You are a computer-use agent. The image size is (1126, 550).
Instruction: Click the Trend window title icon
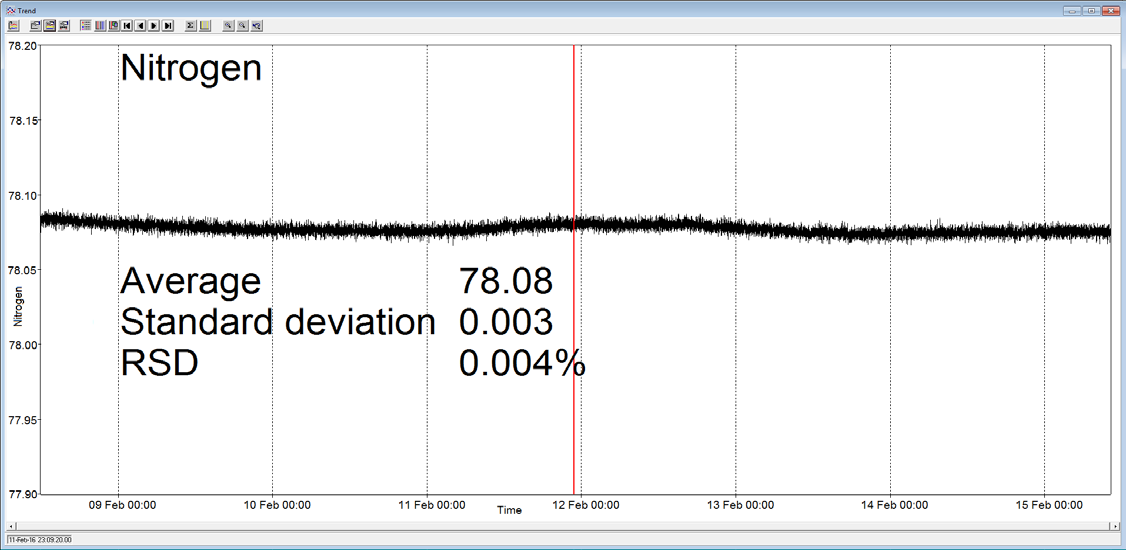(x=9, y=10)
